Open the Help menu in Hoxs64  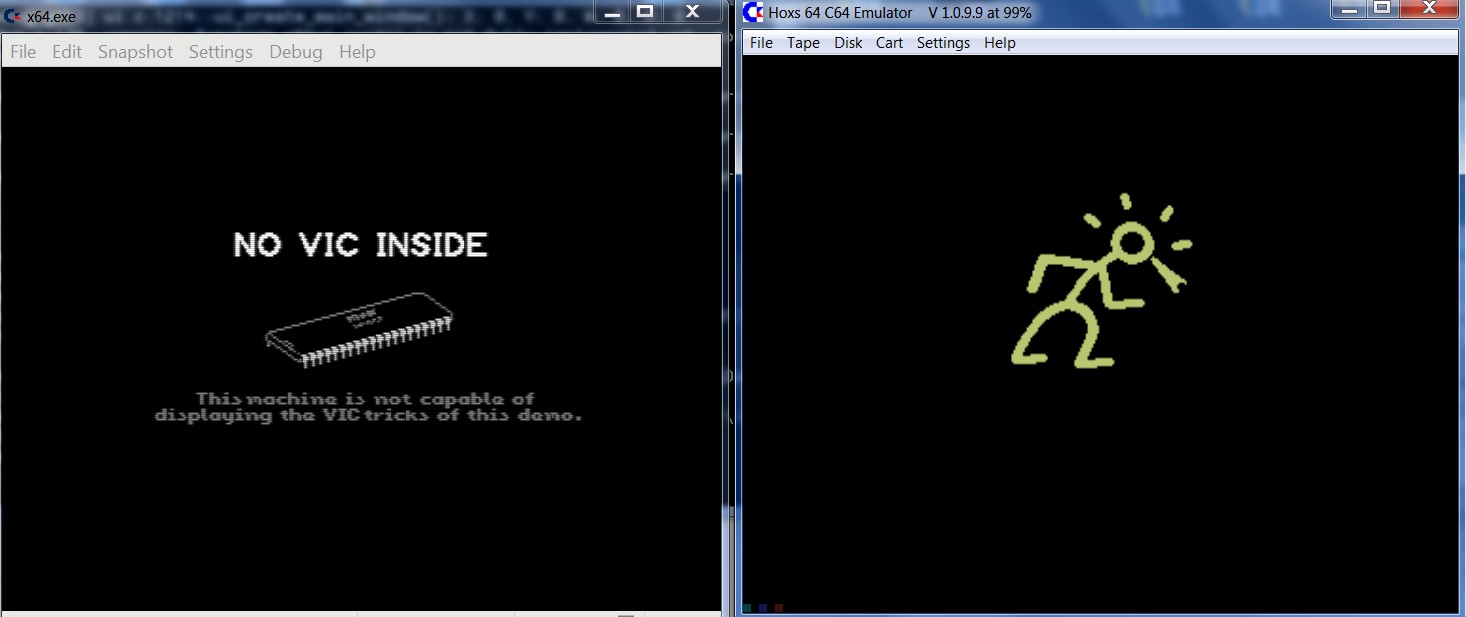(x=1000, y=43)
